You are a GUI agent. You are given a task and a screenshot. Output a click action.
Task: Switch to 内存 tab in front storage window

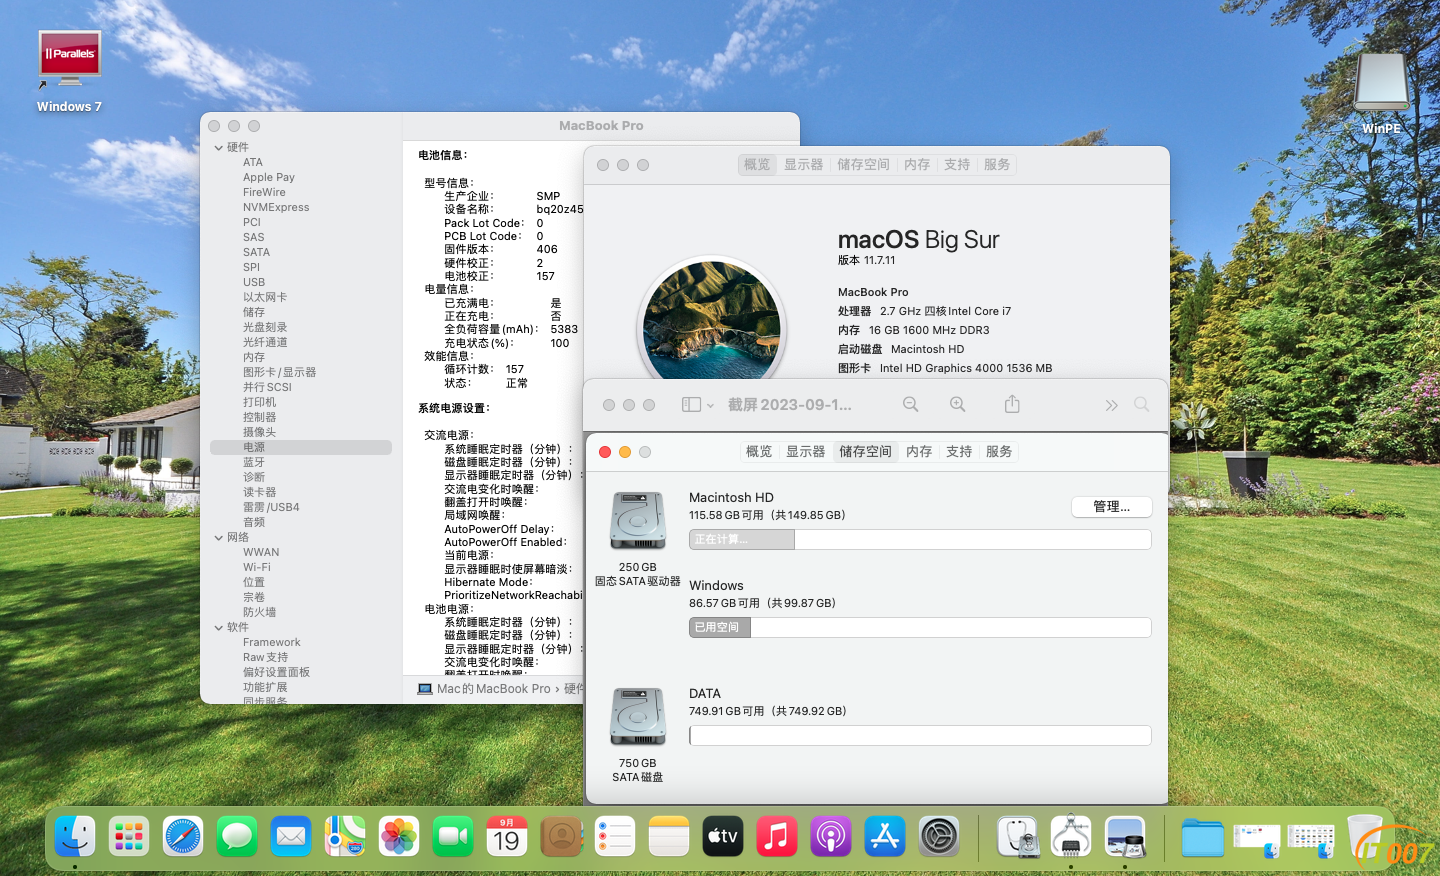pos(919,452)
